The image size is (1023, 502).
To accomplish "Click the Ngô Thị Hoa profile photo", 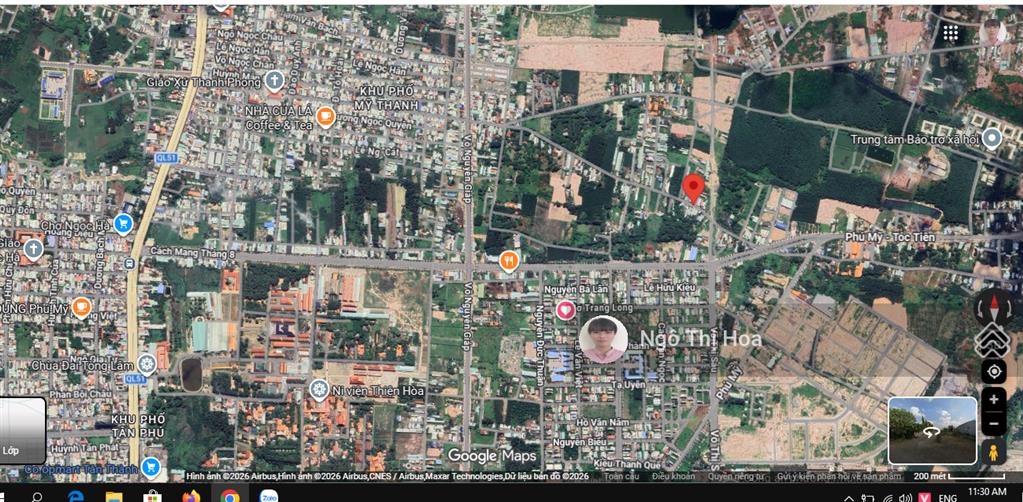I will pyautogui.click(x=603, y=340).
